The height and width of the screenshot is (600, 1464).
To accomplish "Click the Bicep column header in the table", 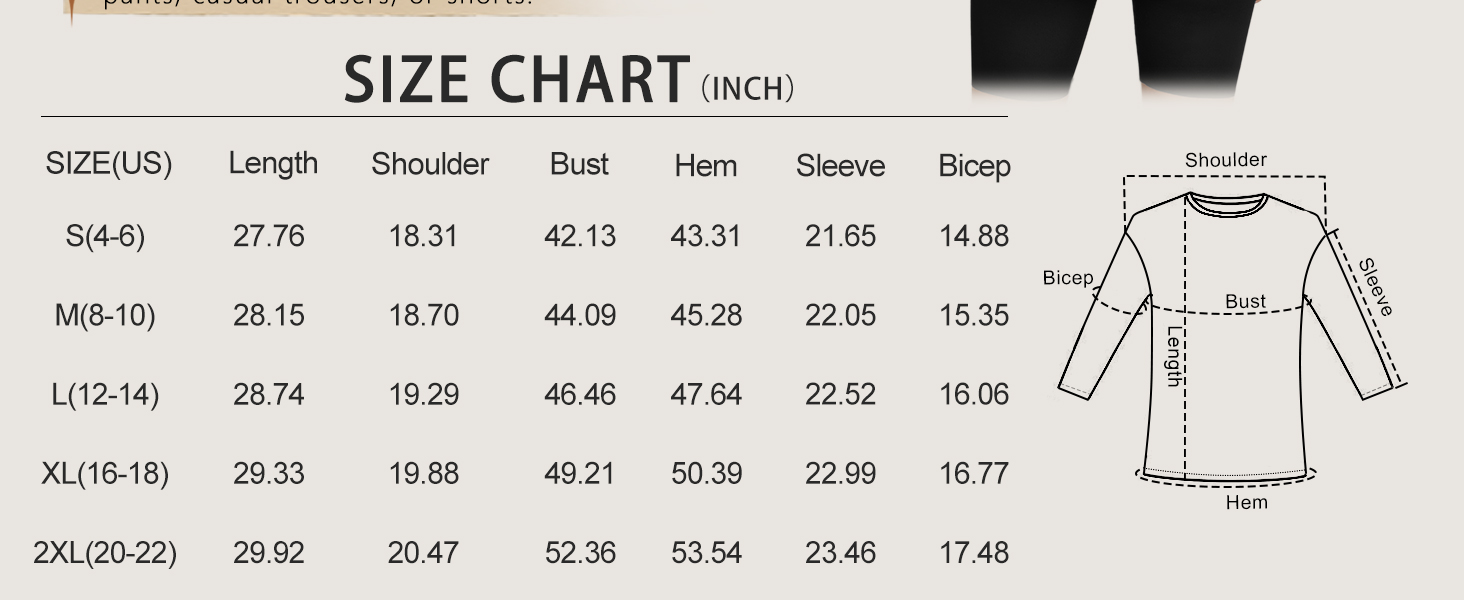I will [x=974, y=165].
